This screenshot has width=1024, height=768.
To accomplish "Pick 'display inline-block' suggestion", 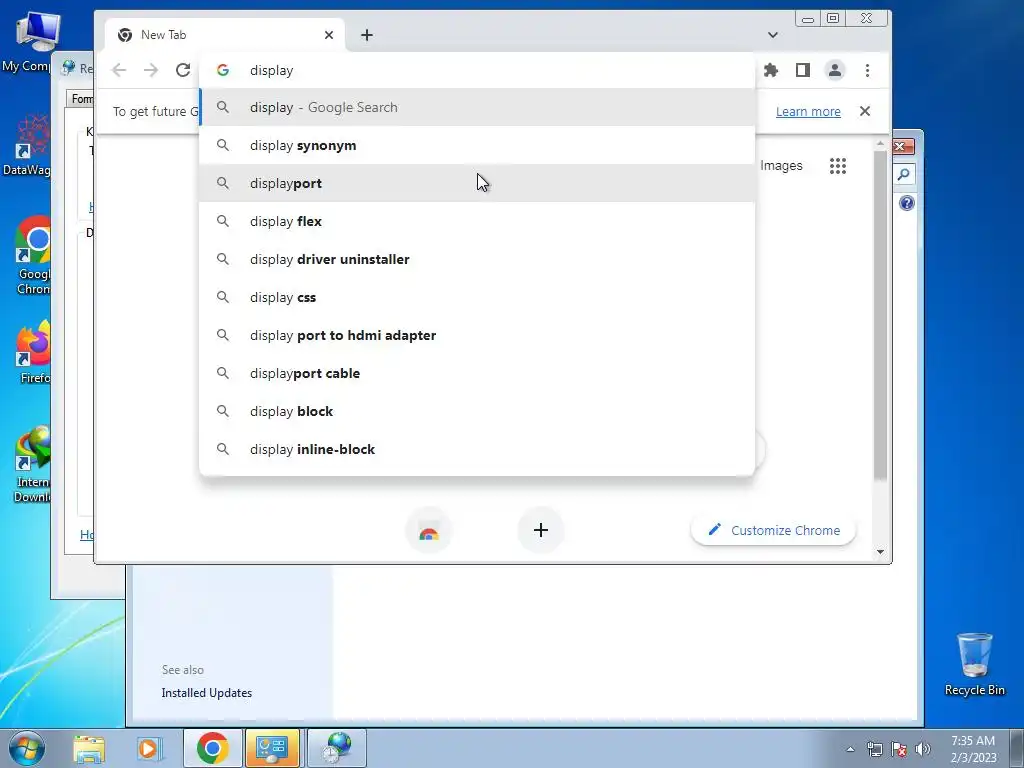I will pyautogui.click(x=477, y=449).
